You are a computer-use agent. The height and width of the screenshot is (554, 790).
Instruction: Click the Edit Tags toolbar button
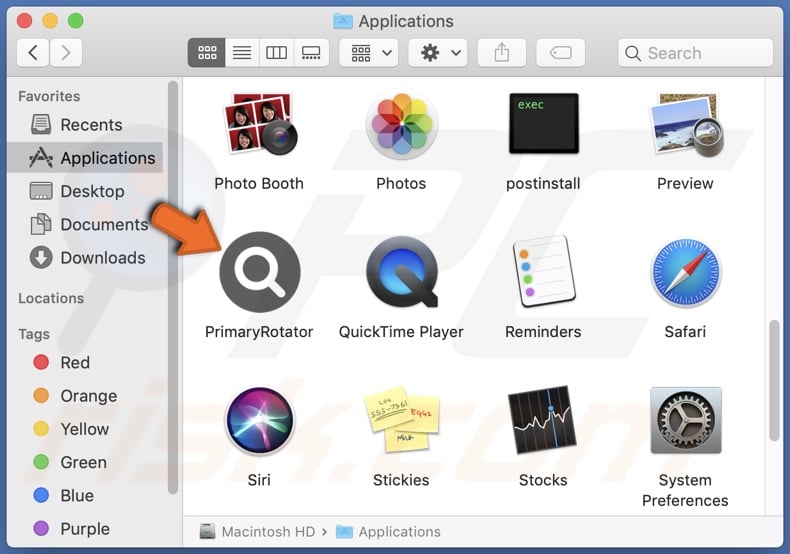(x=560, y=52)
